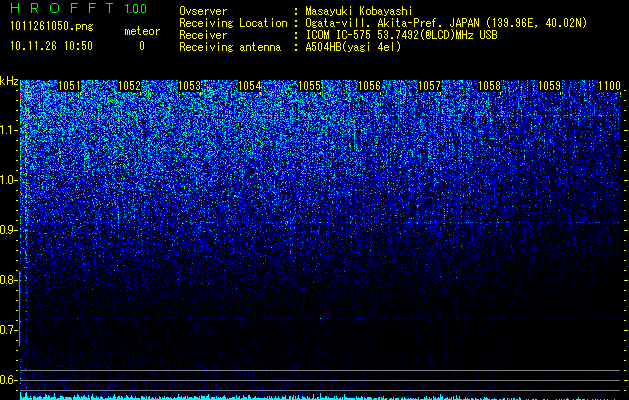Click the A504HB(yagi 4el) antenna text
This screenshot has width=629, height=400.
point(353,47)
